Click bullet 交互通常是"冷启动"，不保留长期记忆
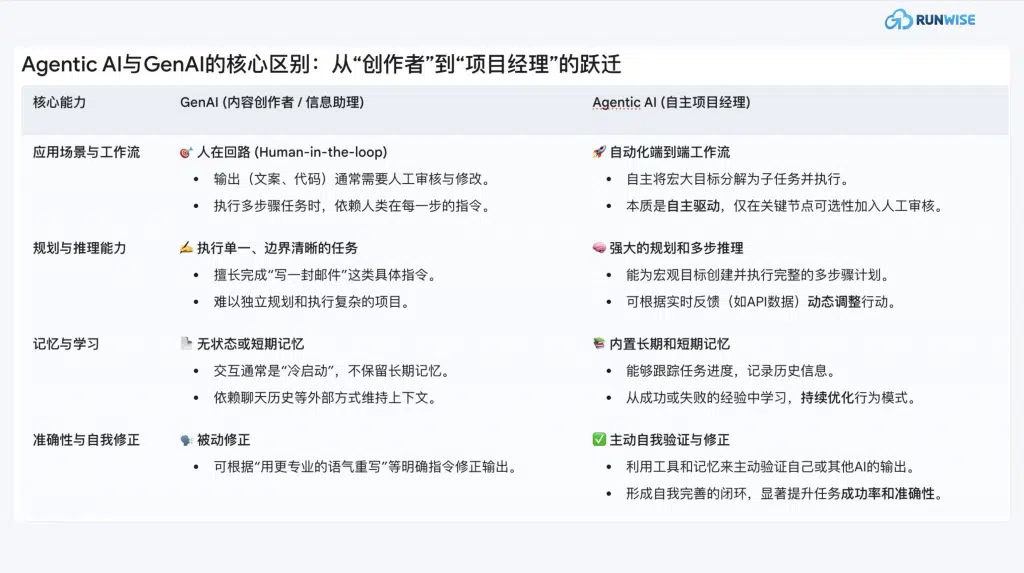This screenshot has width=1024, height=573. [334, 370]
